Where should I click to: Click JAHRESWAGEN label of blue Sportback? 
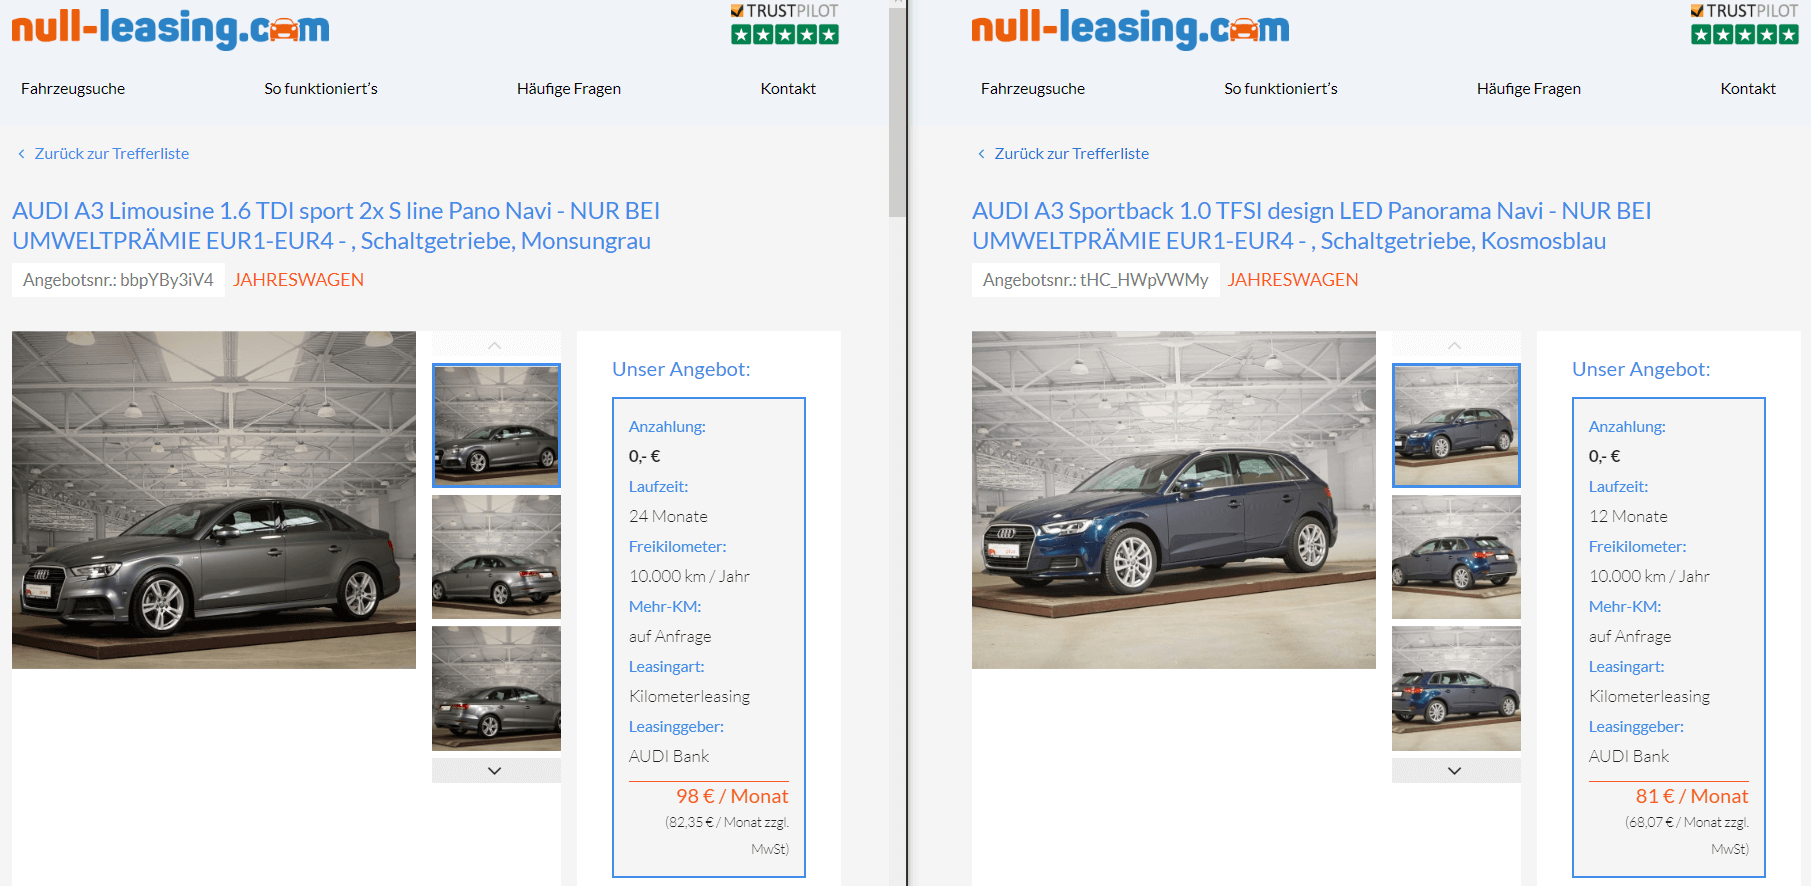[x=1293, y=280]
